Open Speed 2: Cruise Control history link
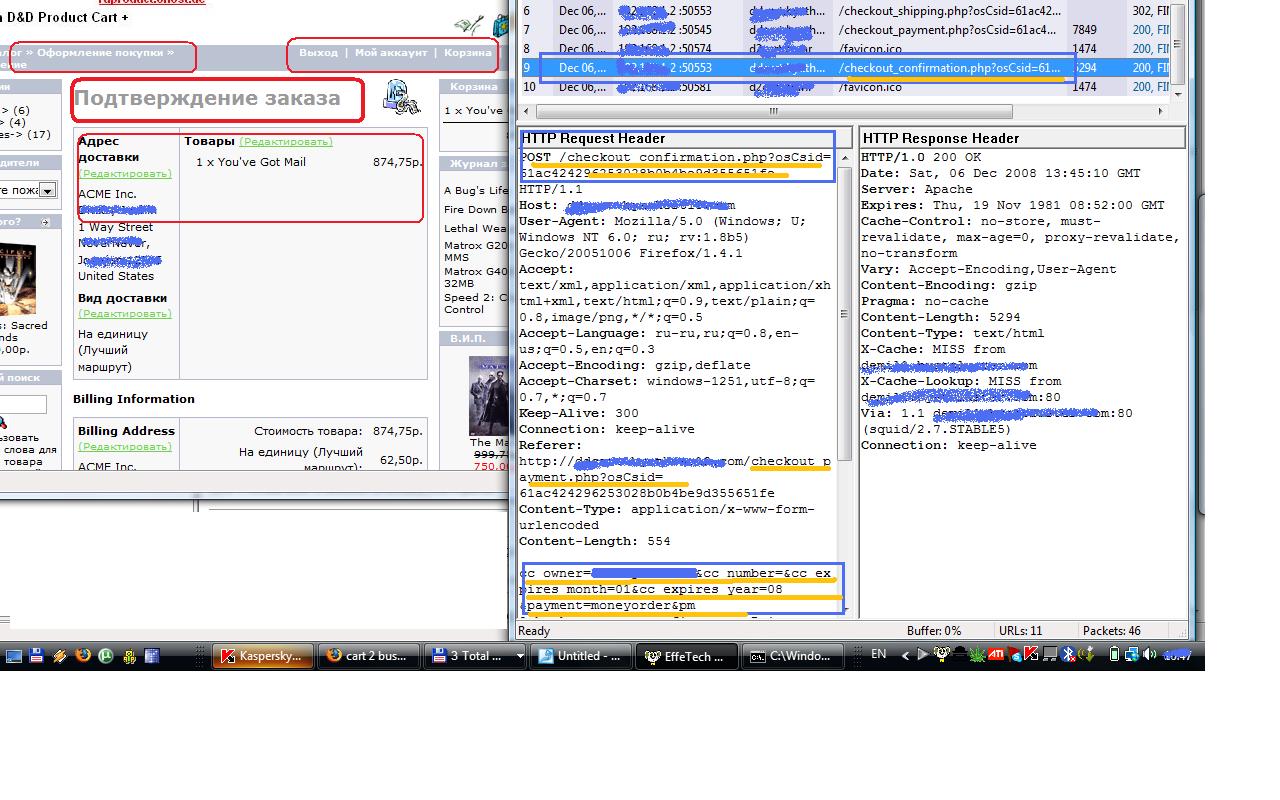 click(x=476, y=303)
